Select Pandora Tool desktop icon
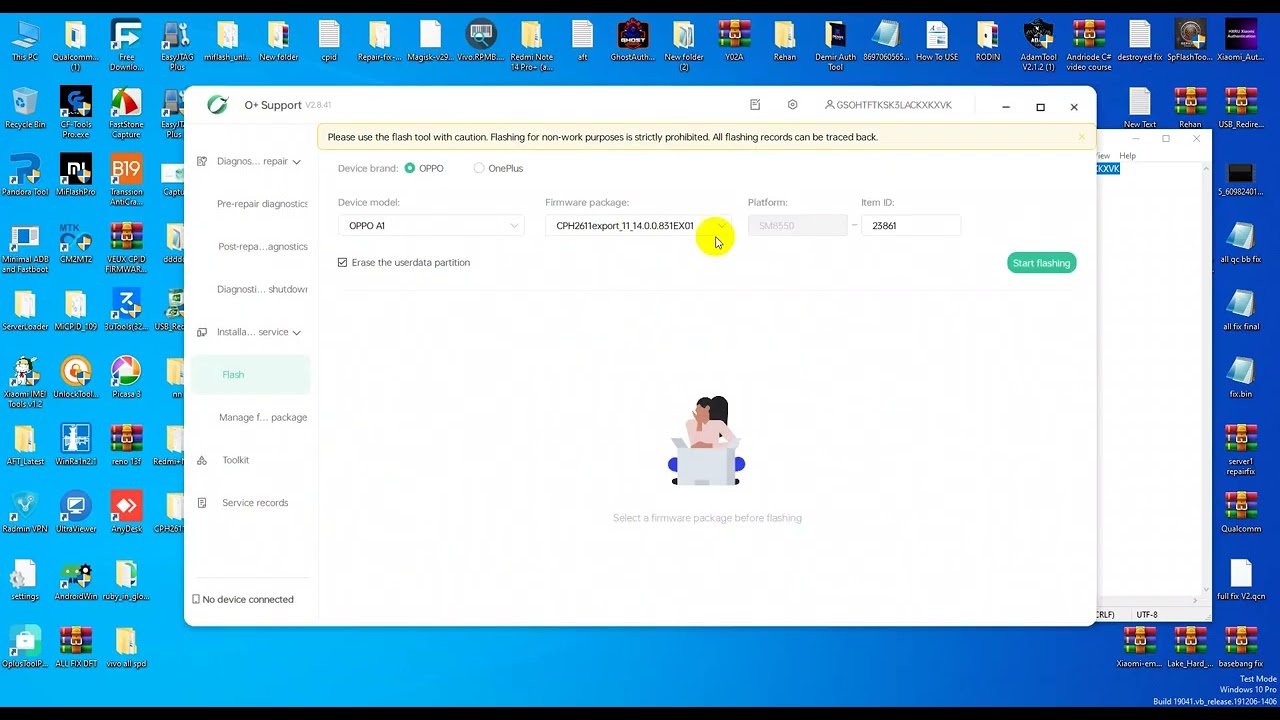 [25, 175]
